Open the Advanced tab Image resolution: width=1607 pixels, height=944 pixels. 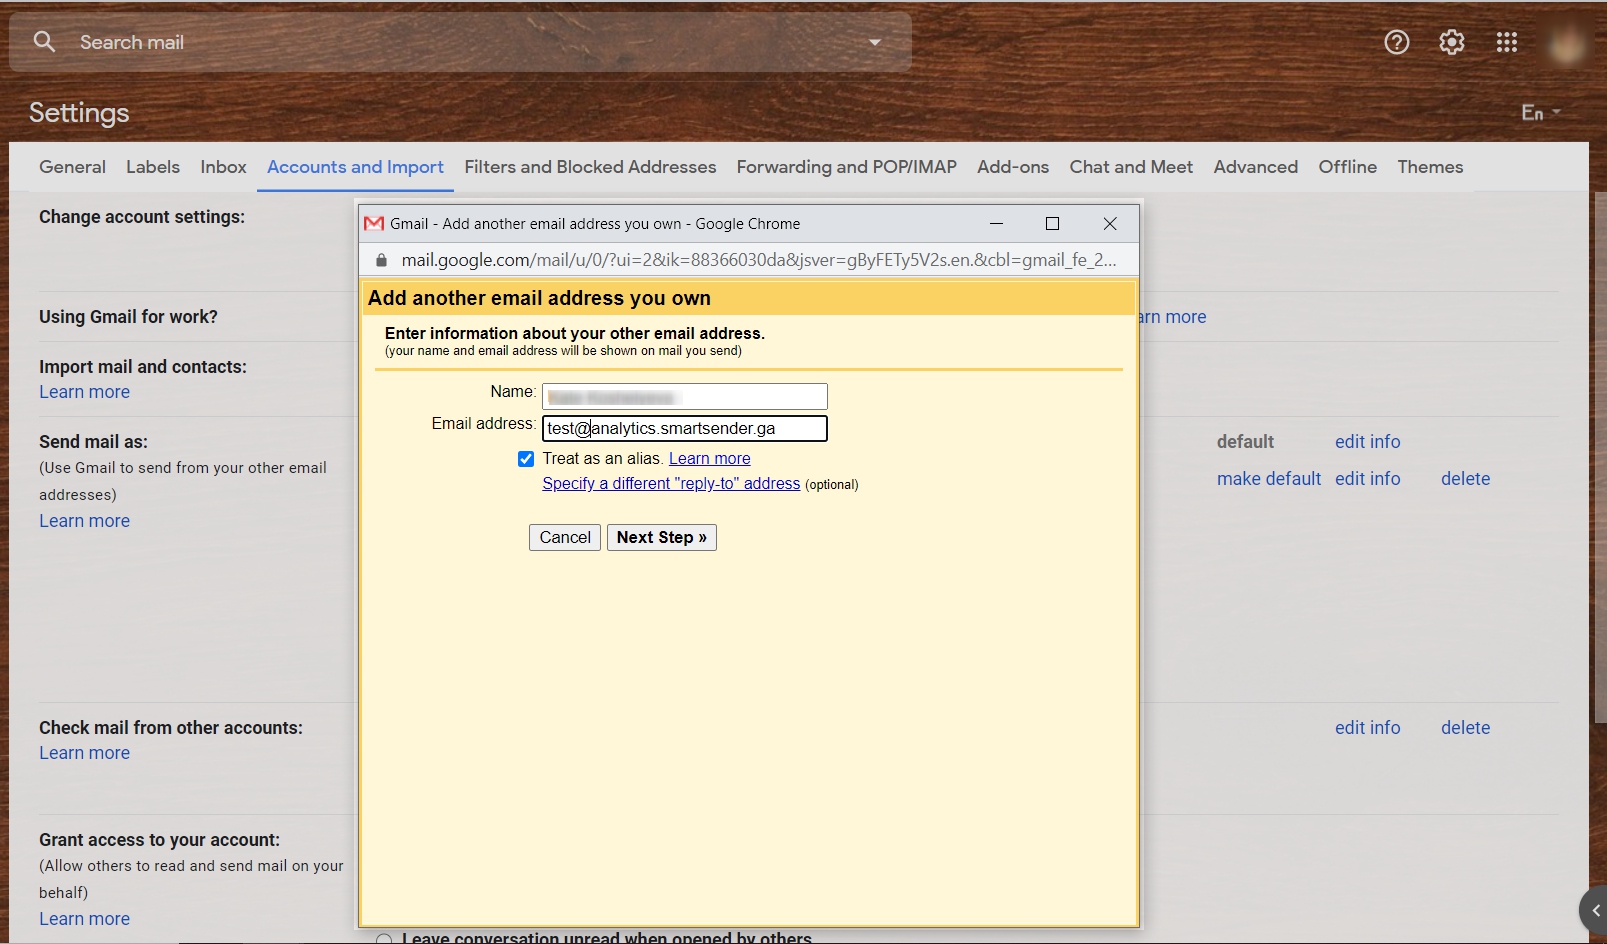(x=1256, y=167)
